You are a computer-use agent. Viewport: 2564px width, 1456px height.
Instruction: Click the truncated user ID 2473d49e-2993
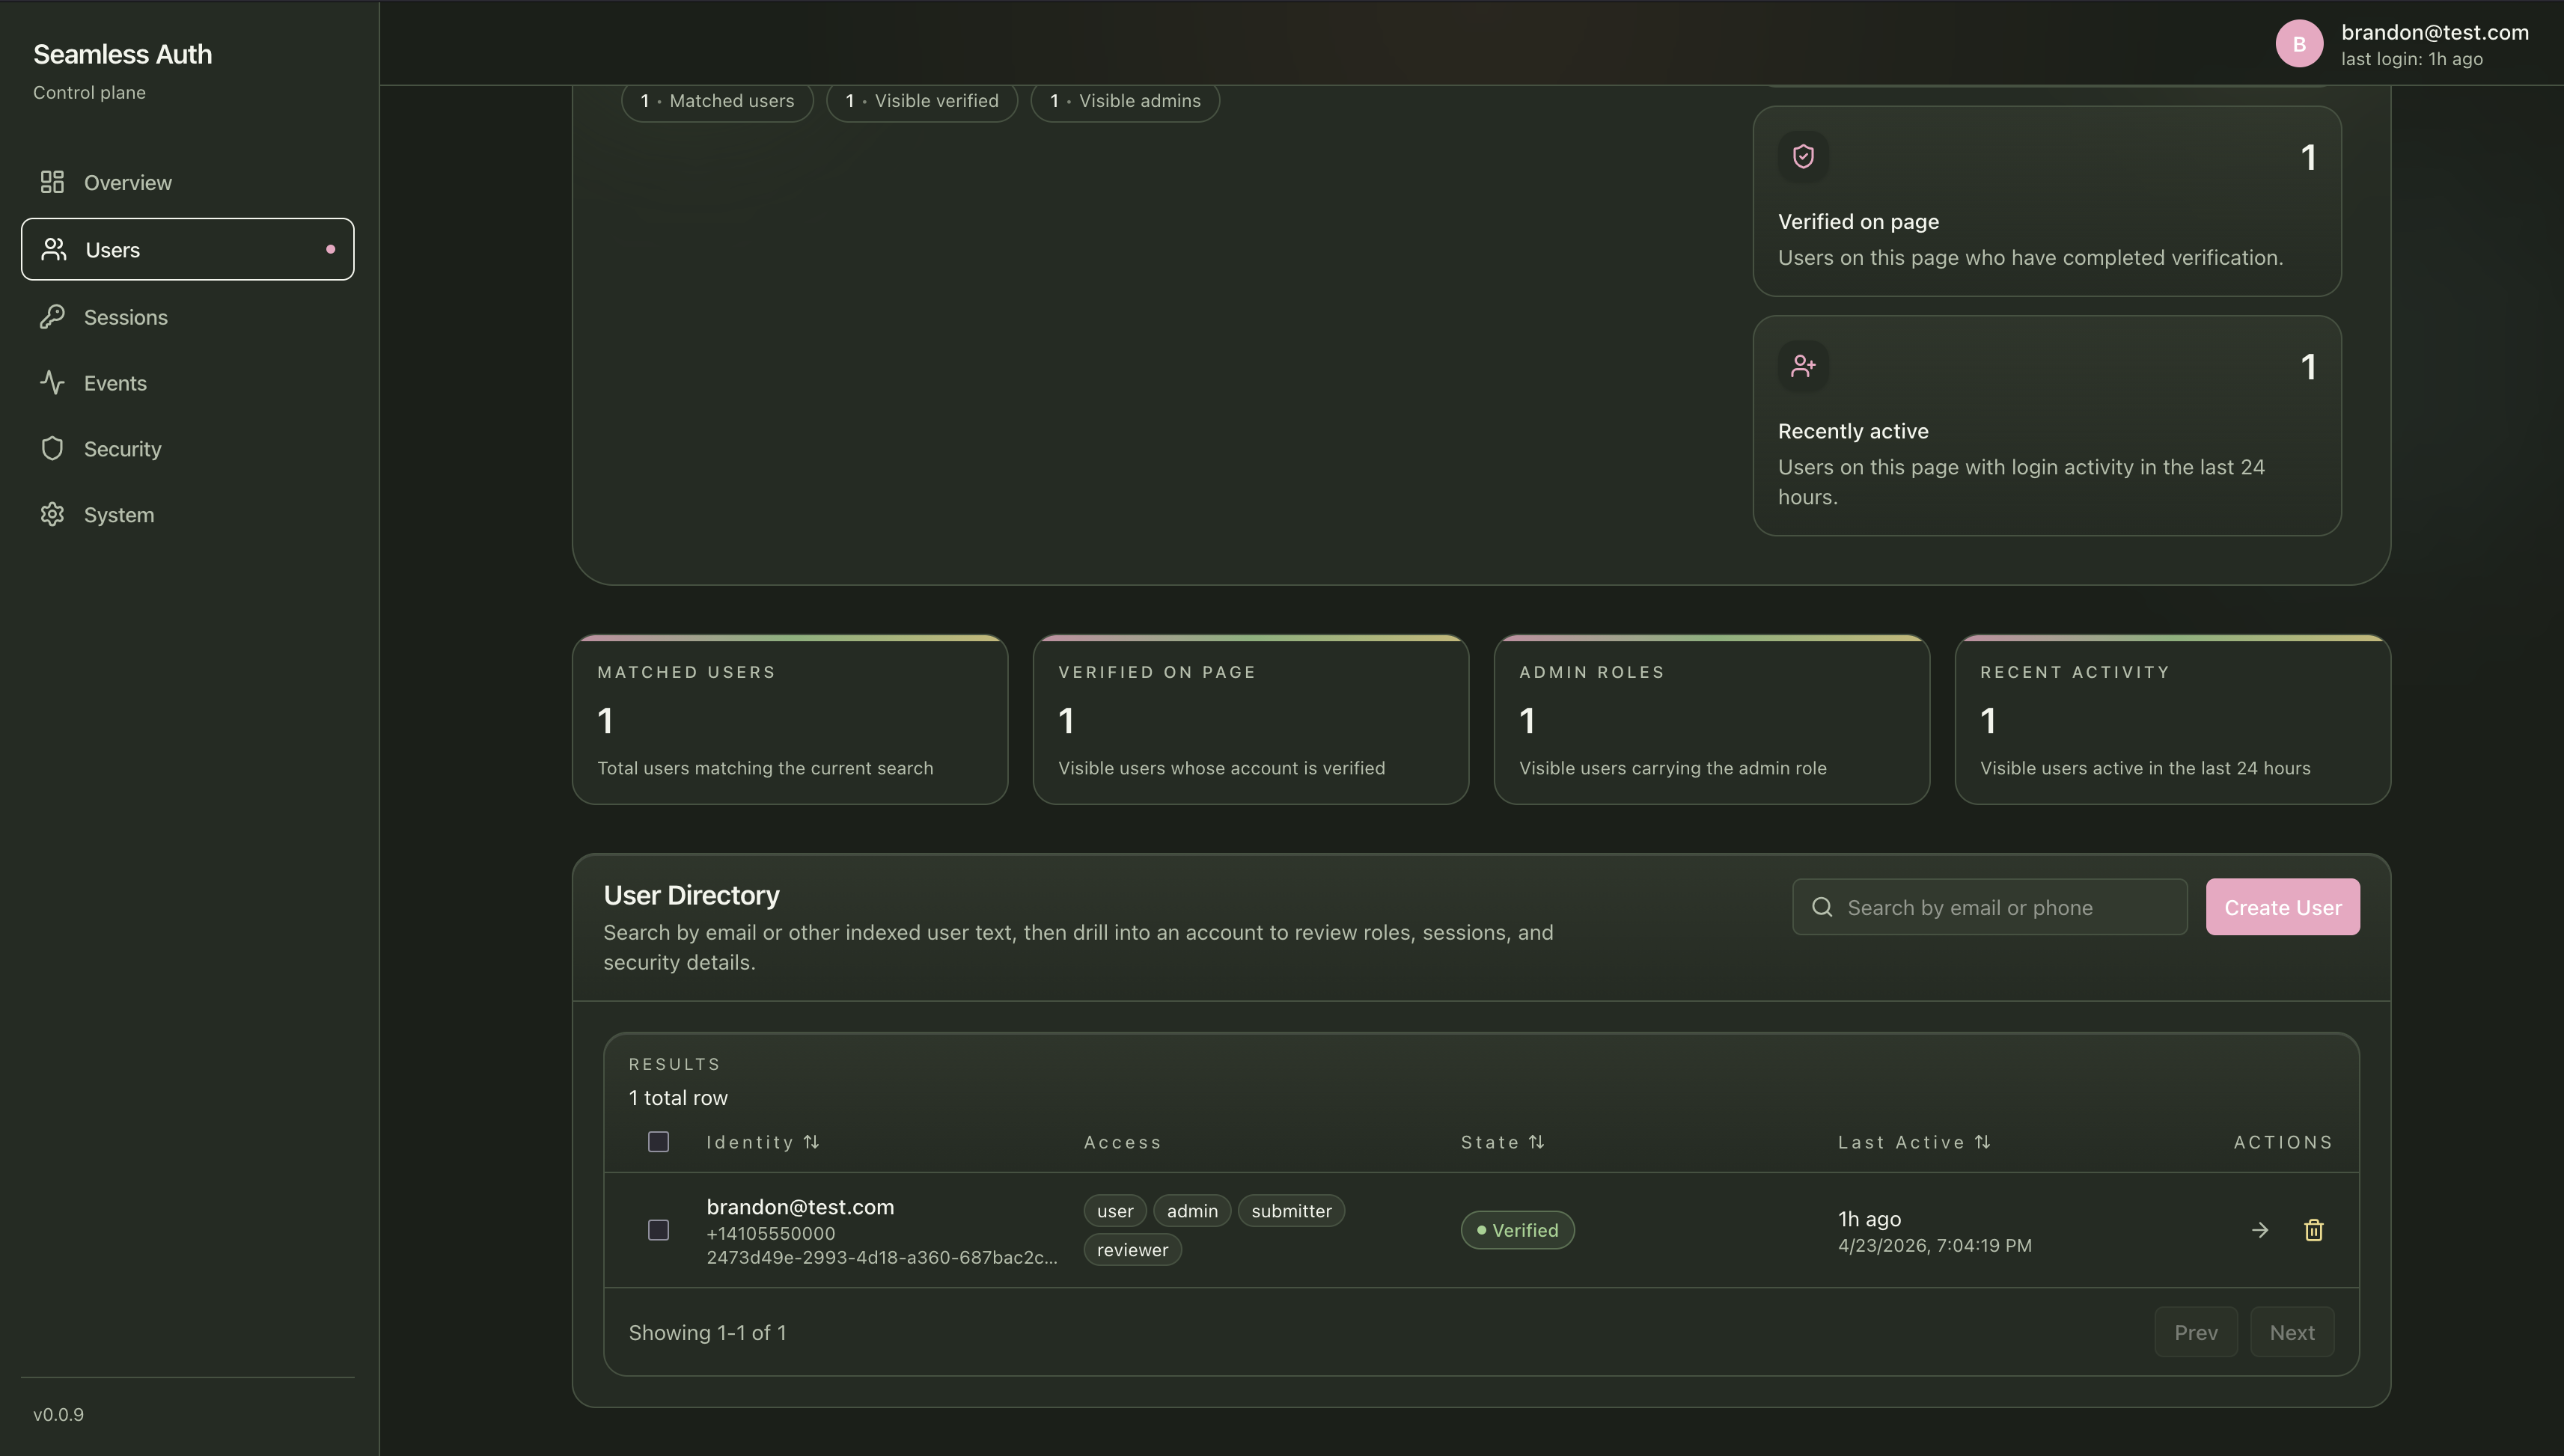[x=881, y=1258]
